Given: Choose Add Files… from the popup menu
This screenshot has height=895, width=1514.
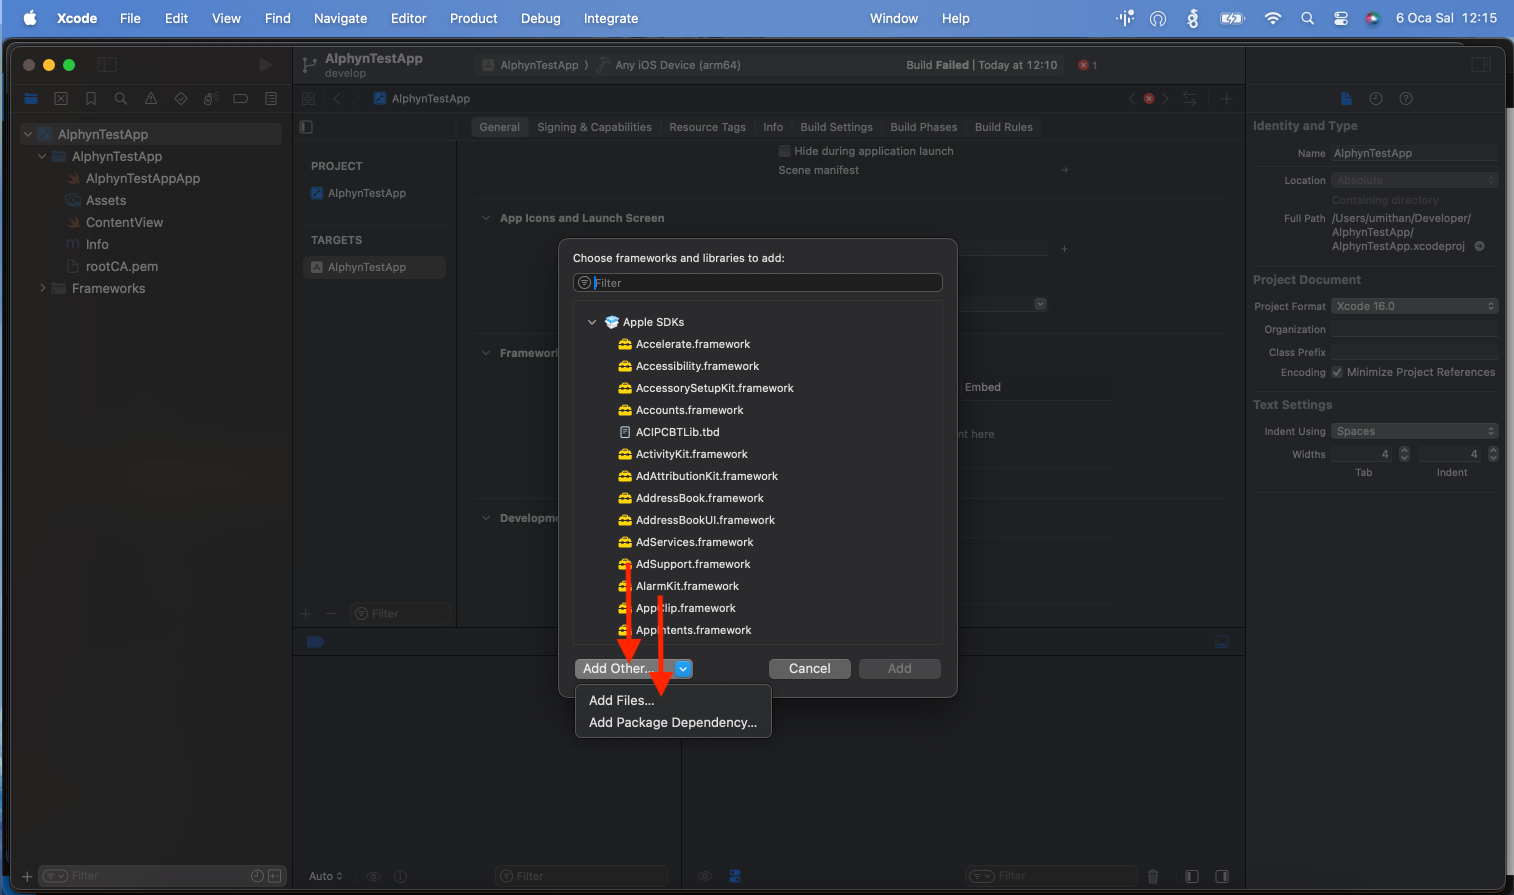Looking at the screenshot, I should point(622,700).
